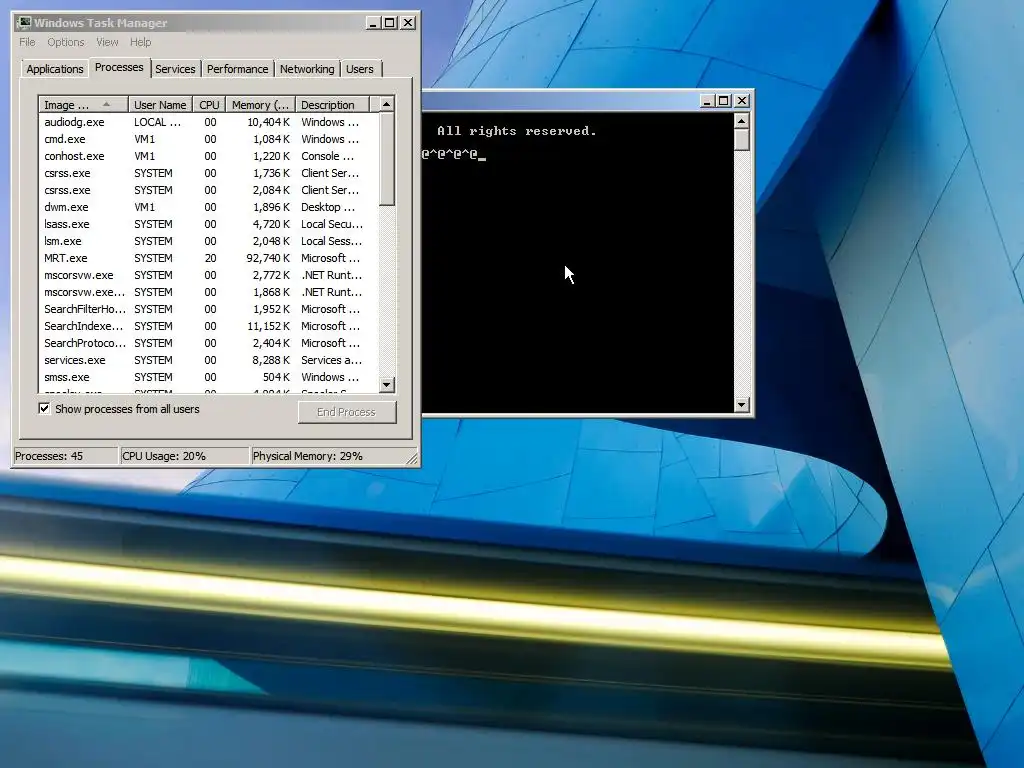Sort by Description column header
This screenshot has width=1024, height=768.
[332, 104]
